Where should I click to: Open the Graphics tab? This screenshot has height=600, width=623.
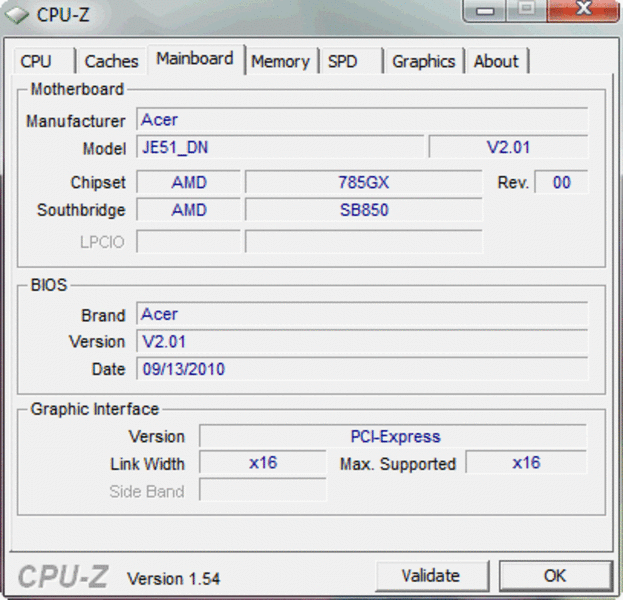424,62
